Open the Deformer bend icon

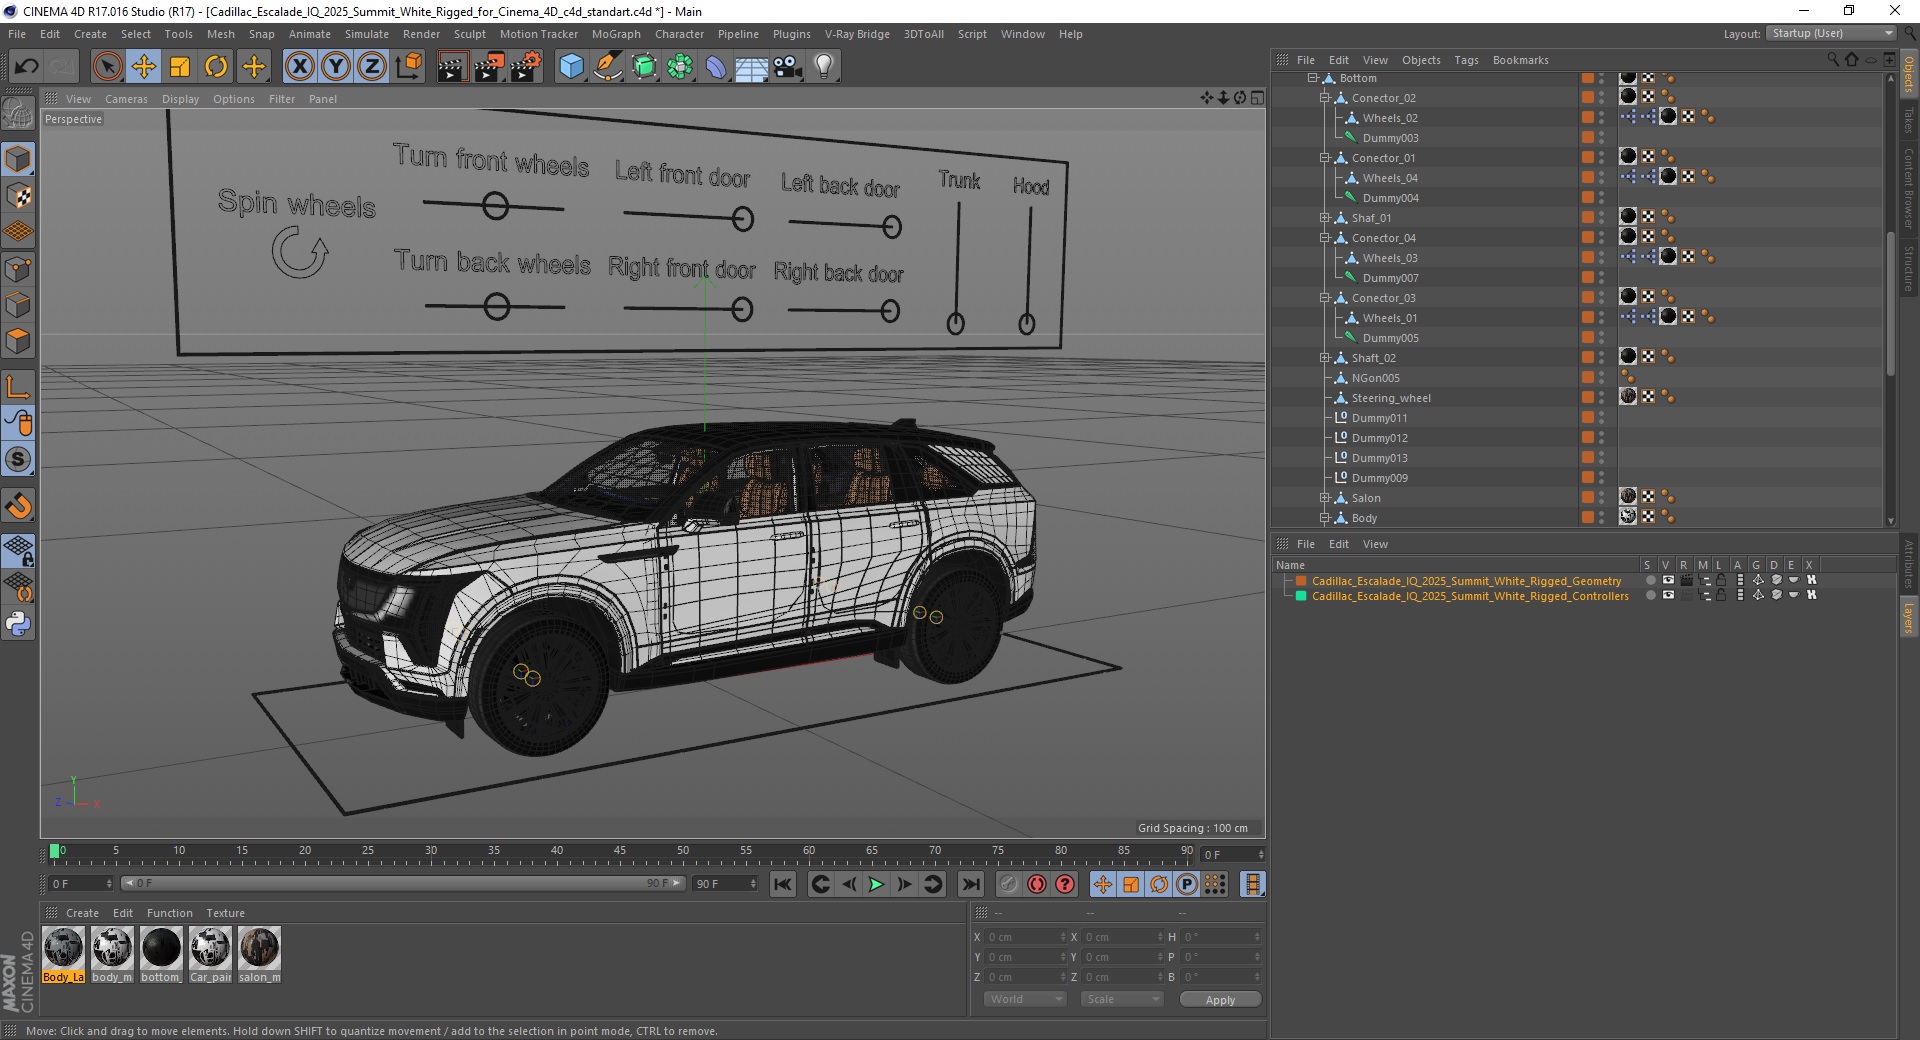coord(716,67)
